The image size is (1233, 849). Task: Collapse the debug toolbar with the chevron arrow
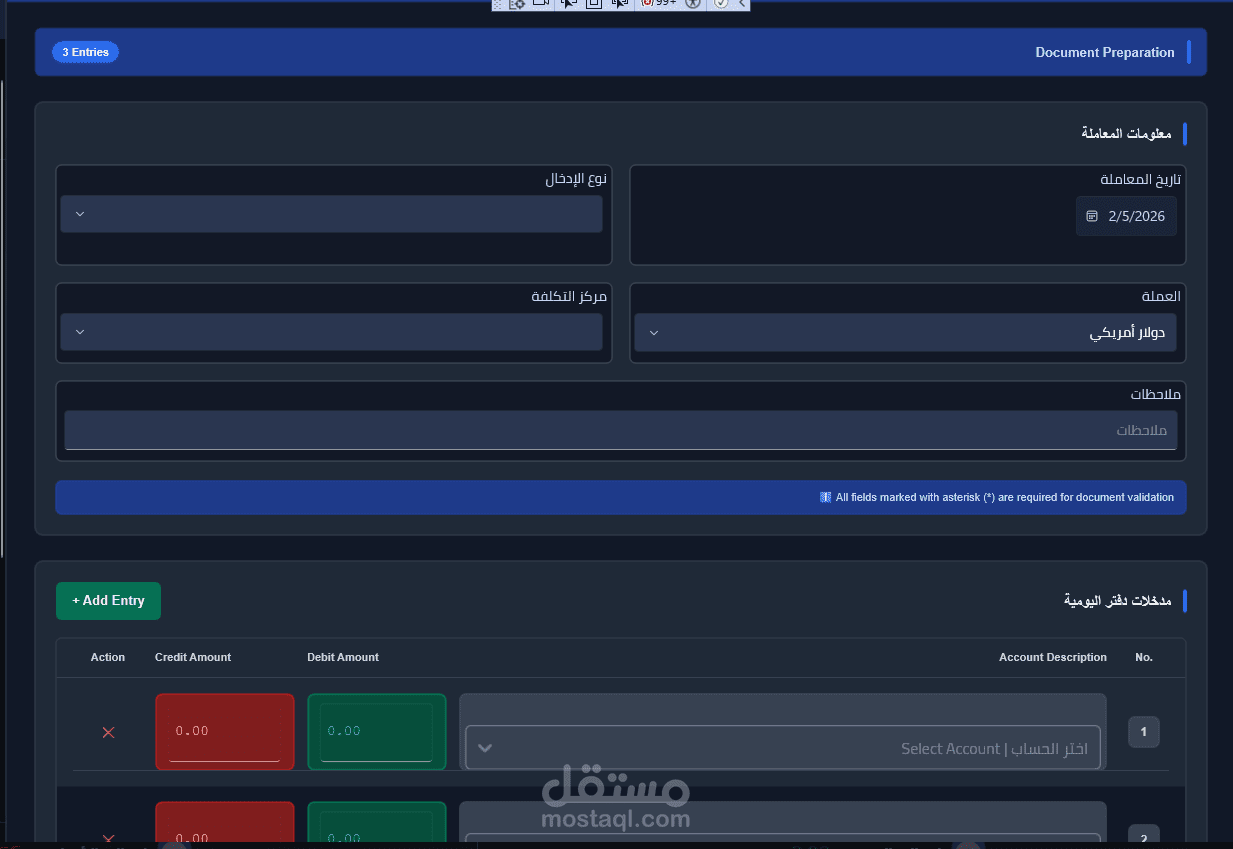[741, 4]
